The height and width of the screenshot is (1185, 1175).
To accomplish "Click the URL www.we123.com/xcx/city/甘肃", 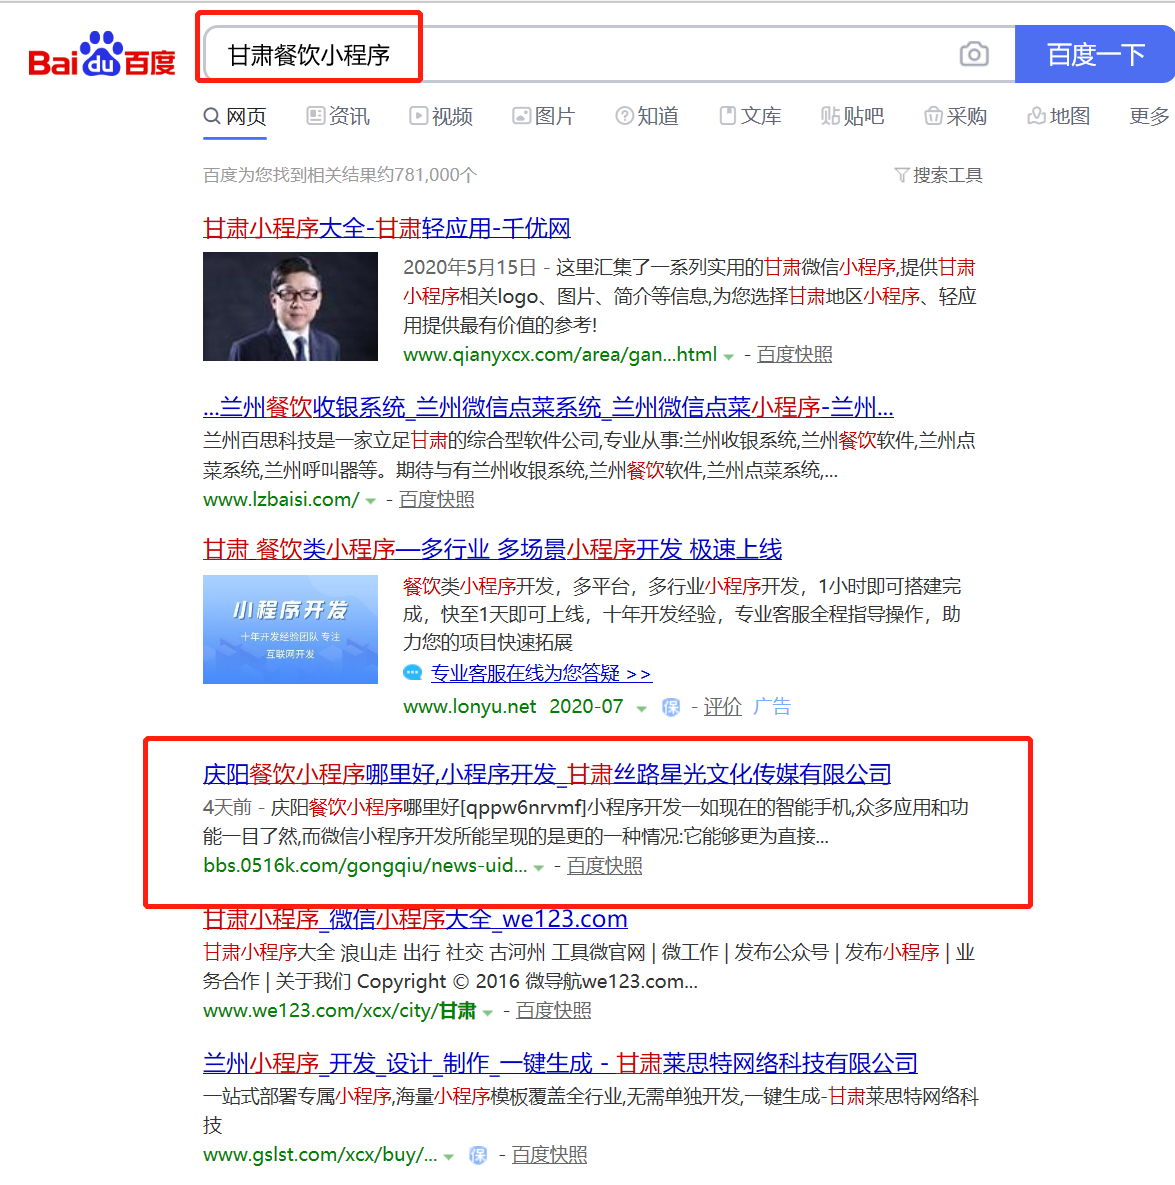I will click(x=340, y=1010).
